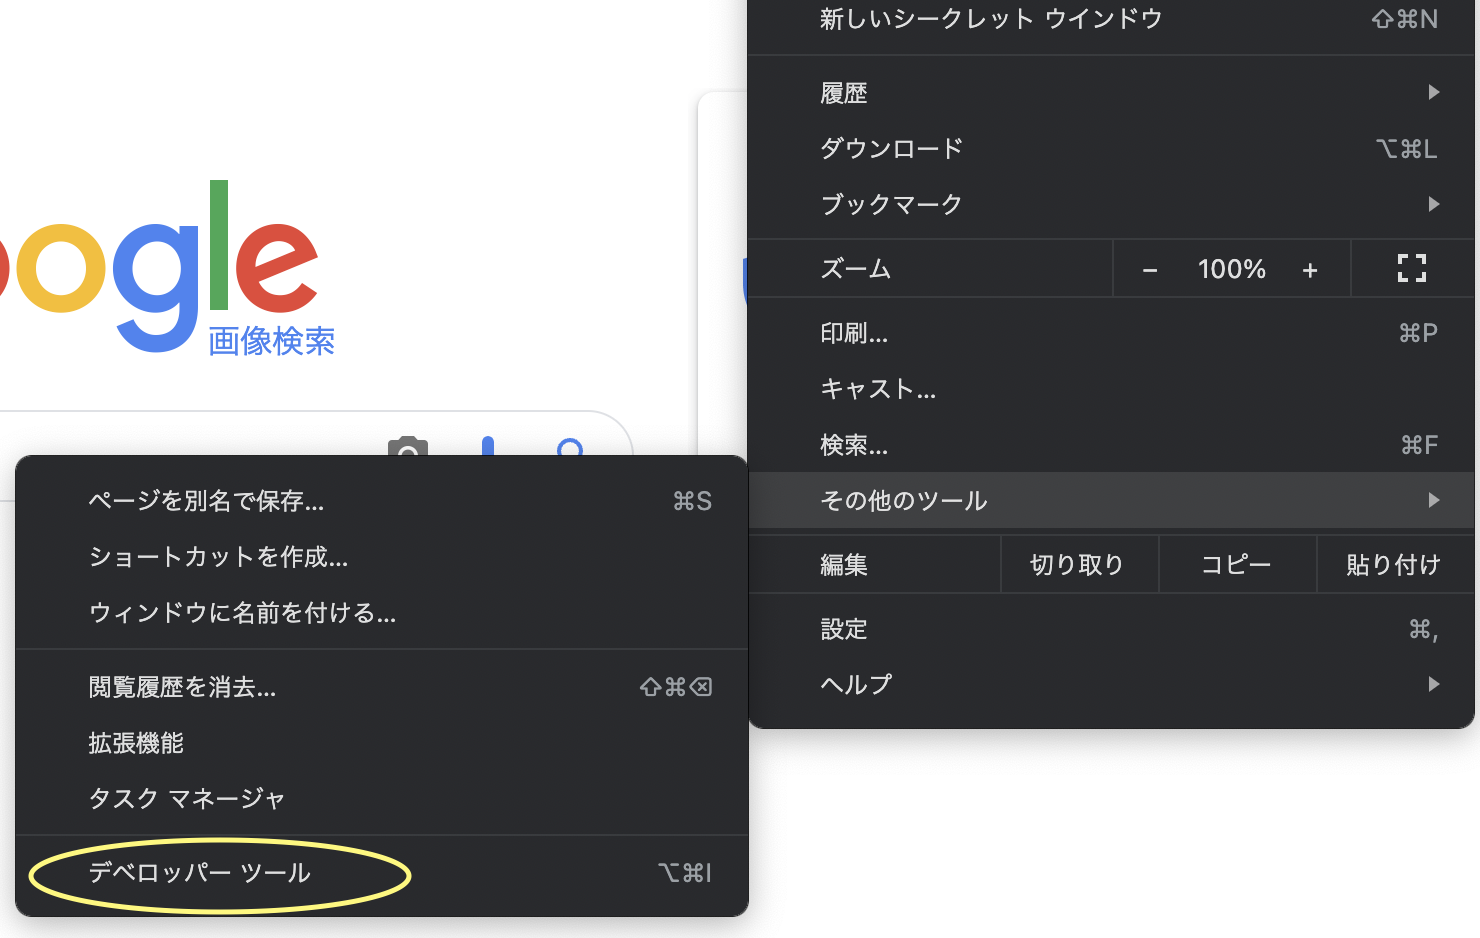1480x938 pixels.
Task: Open 拡張機能 extensions item
Action: (x=381, y=743)
